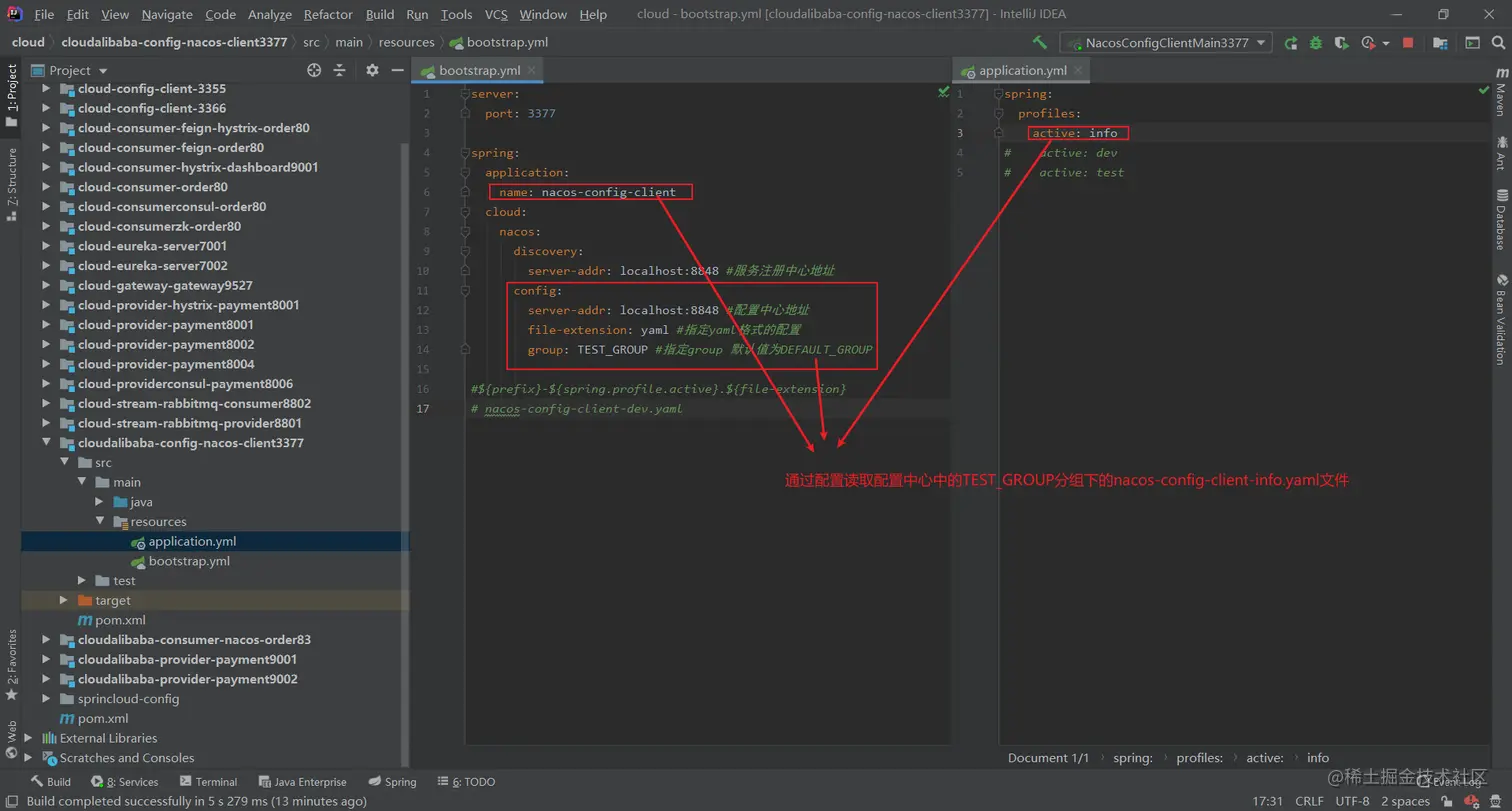This screenshot has width=1512, height=811.
Task: Click the Collapse All icon in Project panel
Action: (x=339, y=70)
